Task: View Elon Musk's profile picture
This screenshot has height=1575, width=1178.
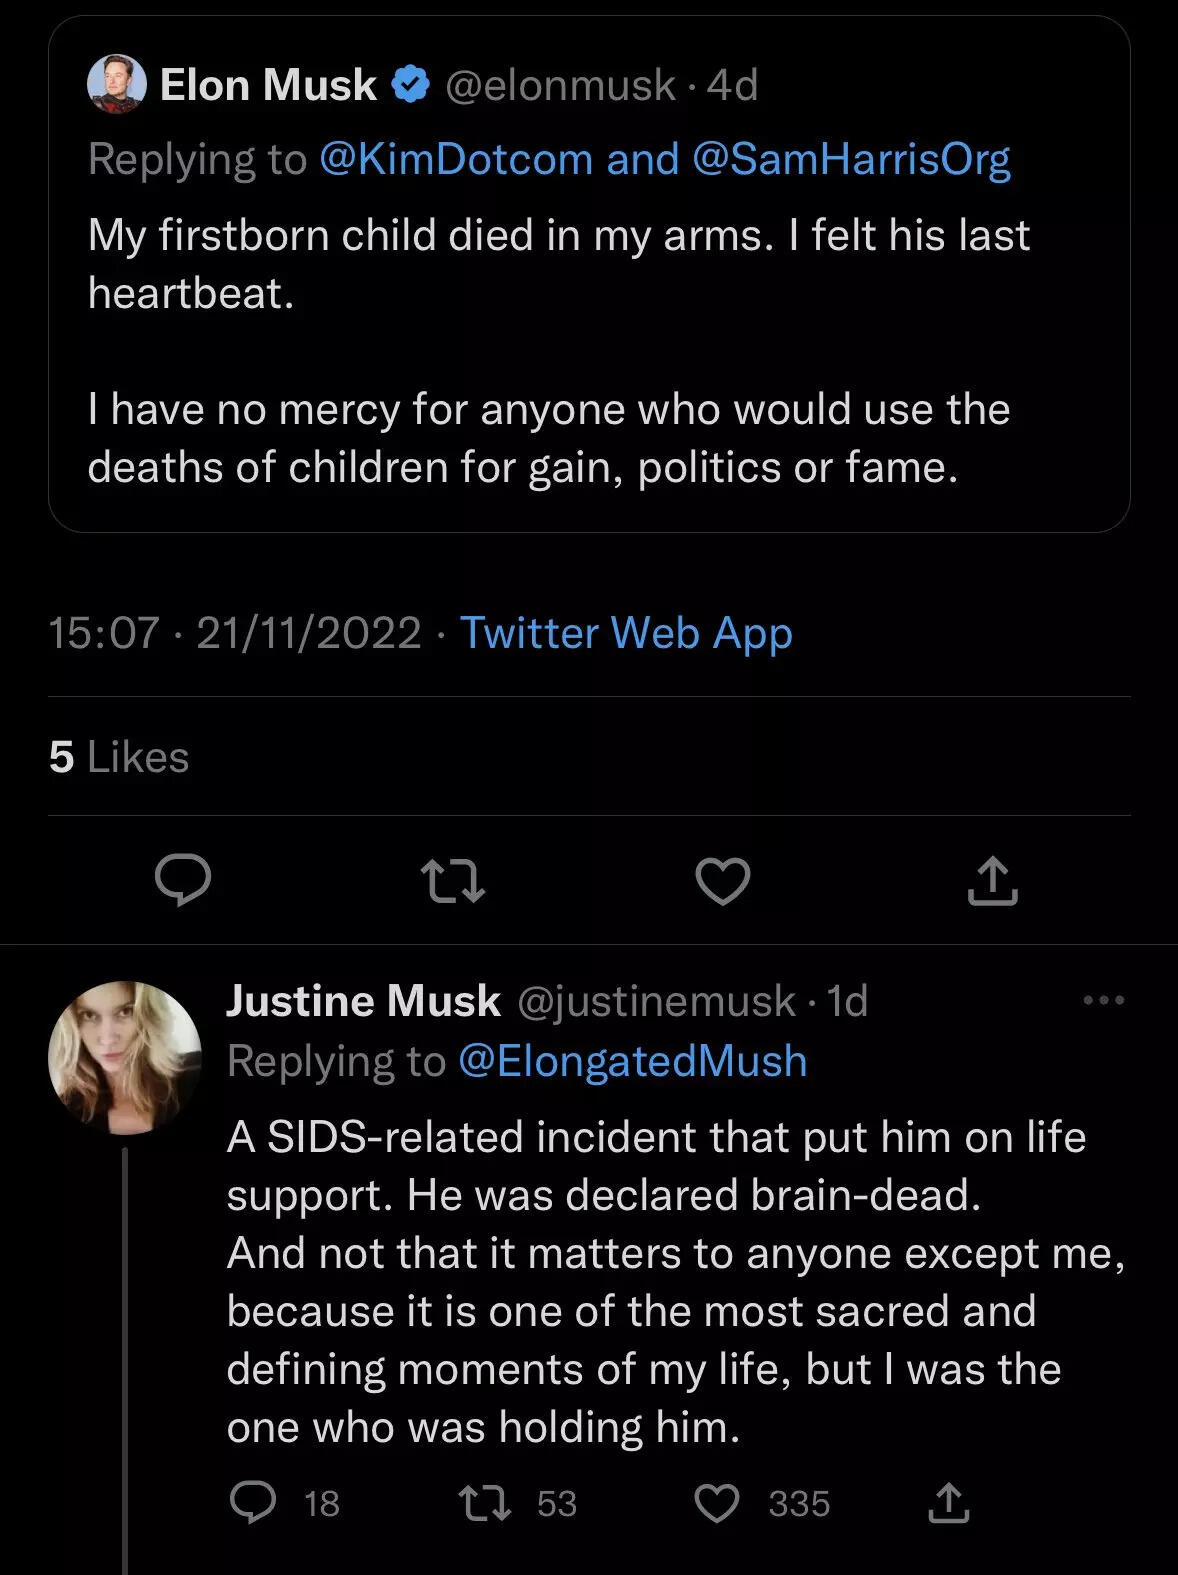Action: pyautogui.click(x=117, y=84)
